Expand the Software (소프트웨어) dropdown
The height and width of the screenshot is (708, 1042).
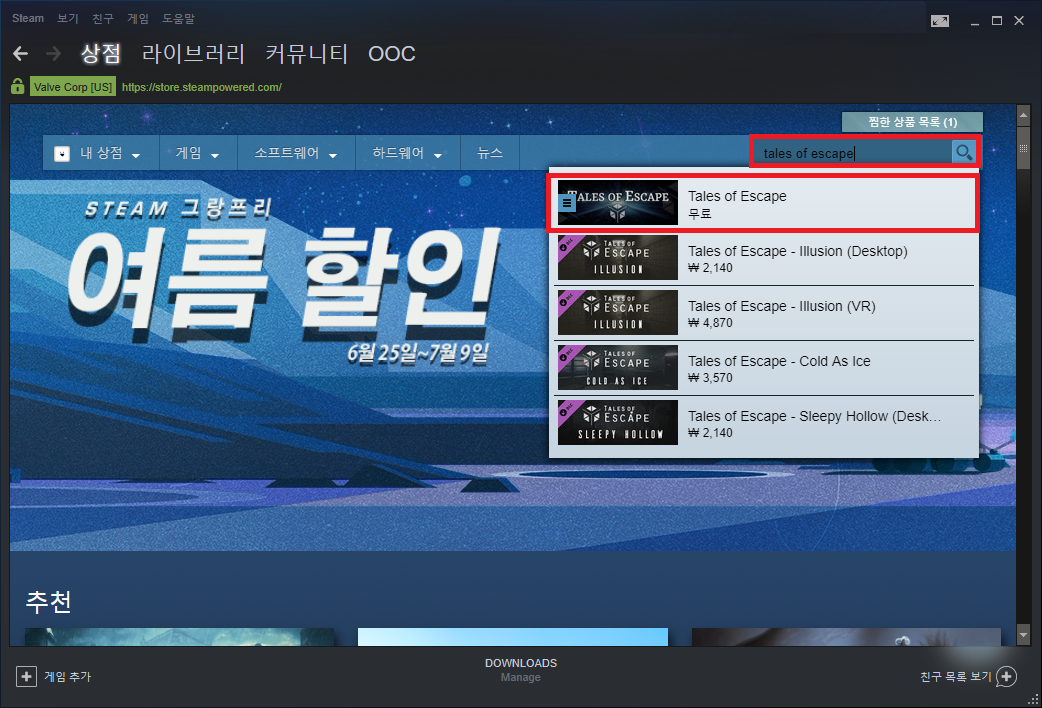[296, 153]
